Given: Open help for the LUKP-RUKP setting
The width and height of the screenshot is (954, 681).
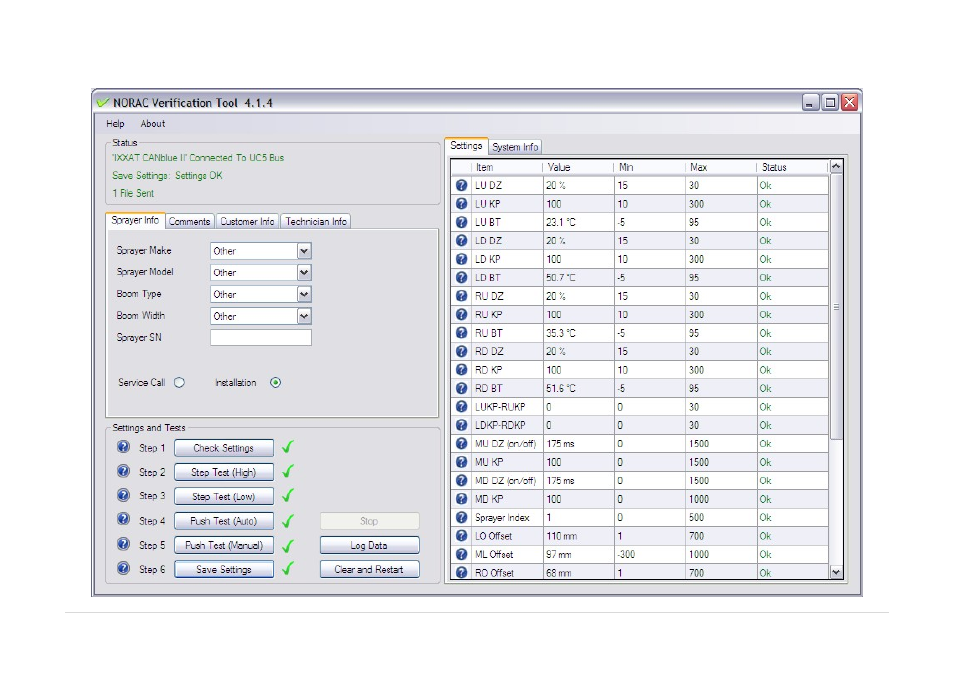Looking at the screenshot, I should pyautogui.click(x=462, y=407).
